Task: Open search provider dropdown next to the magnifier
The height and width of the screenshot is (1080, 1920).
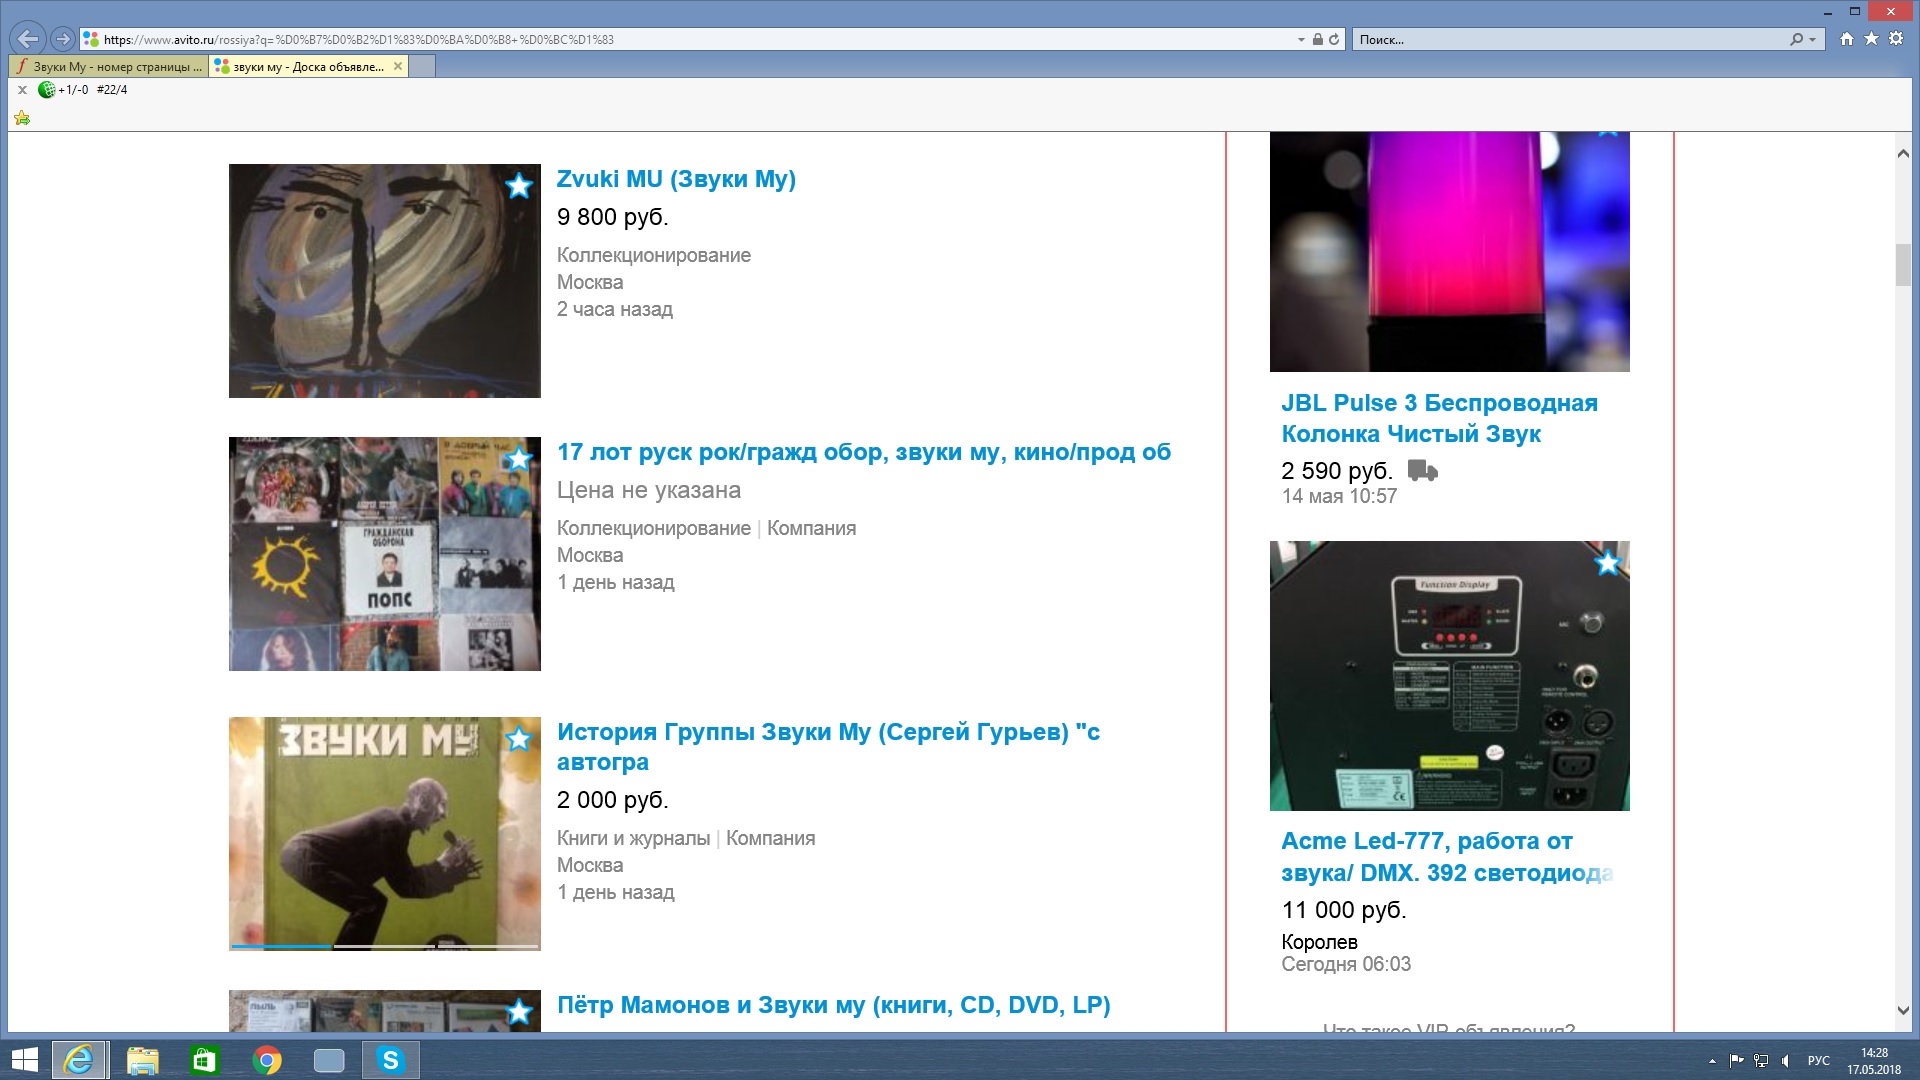Action: pos(1813,40)
